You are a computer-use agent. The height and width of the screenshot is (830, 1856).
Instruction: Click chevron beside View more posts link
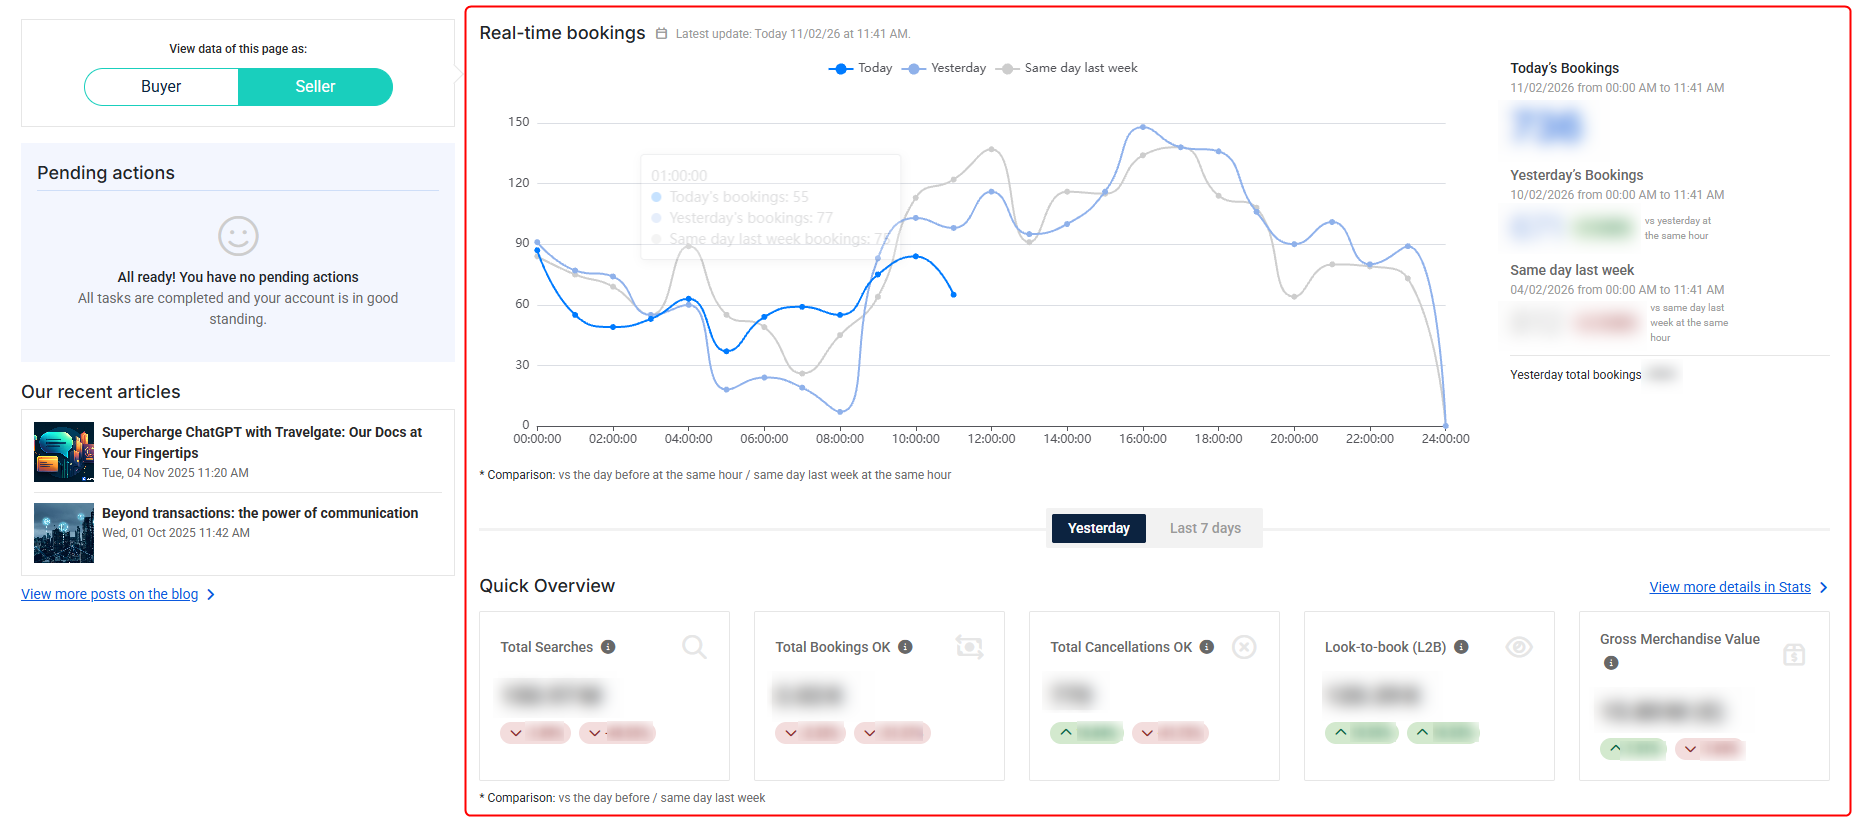210,594
